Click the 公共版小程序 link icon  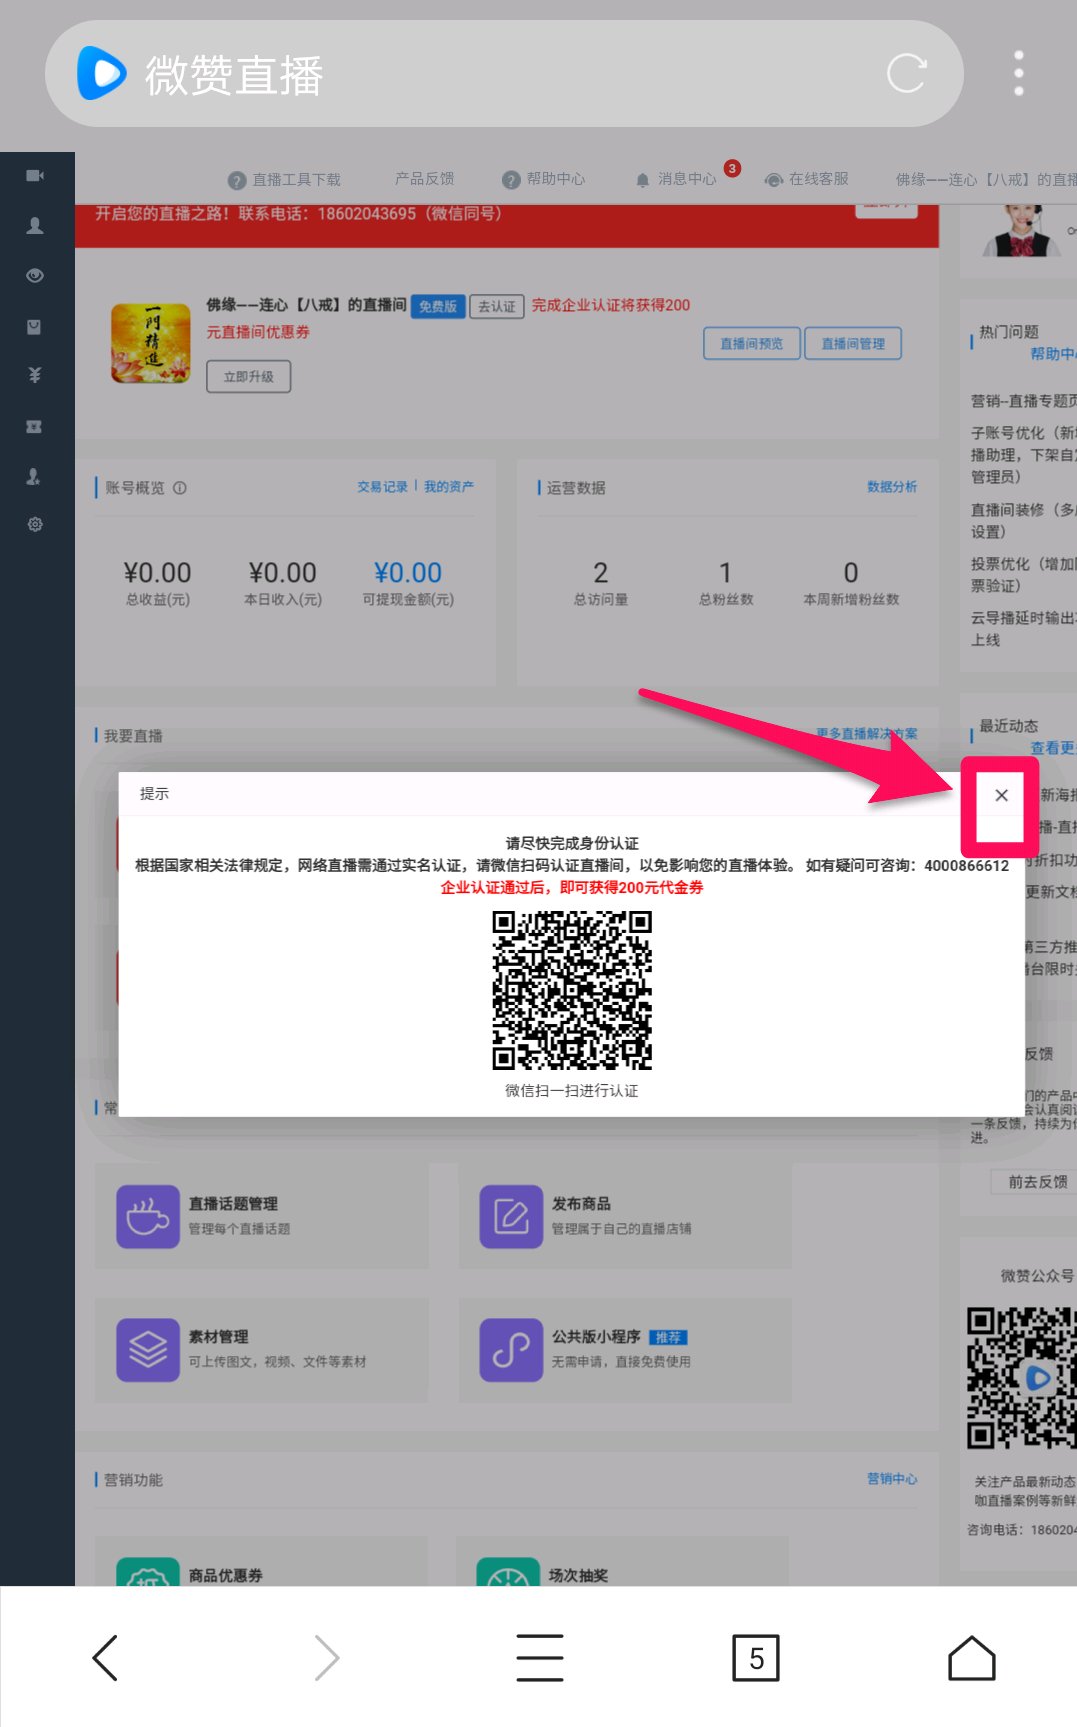(511, 1350)
